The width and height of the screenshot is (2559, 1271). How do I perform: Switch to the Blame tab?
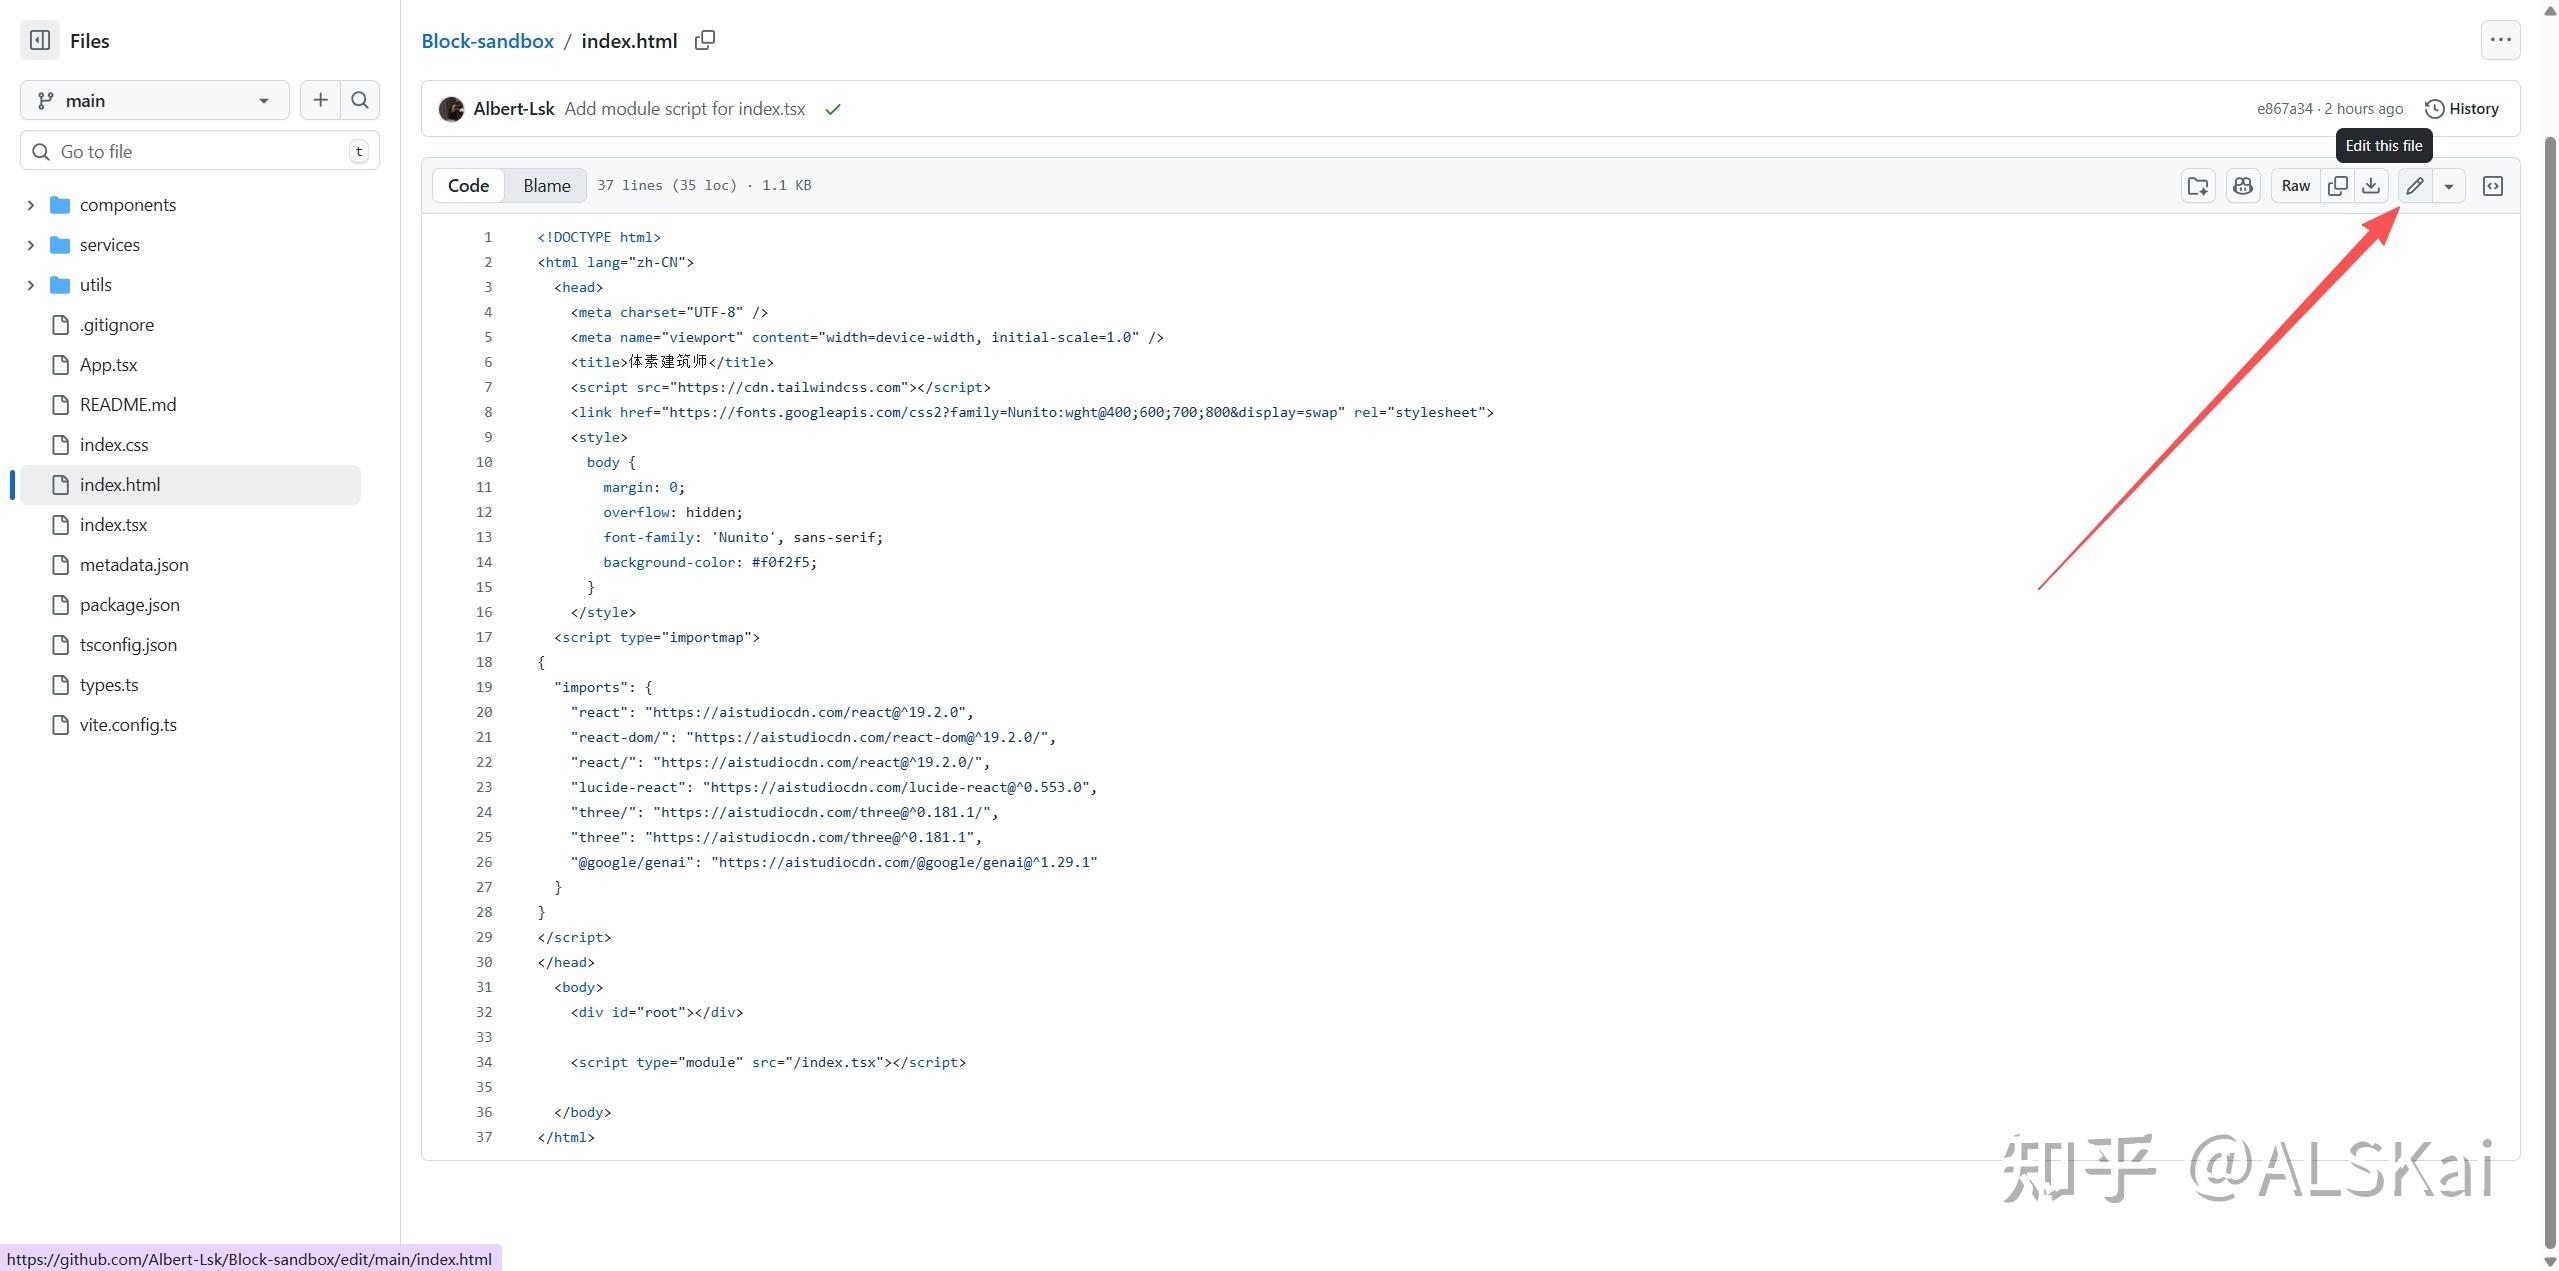point(546,186)
